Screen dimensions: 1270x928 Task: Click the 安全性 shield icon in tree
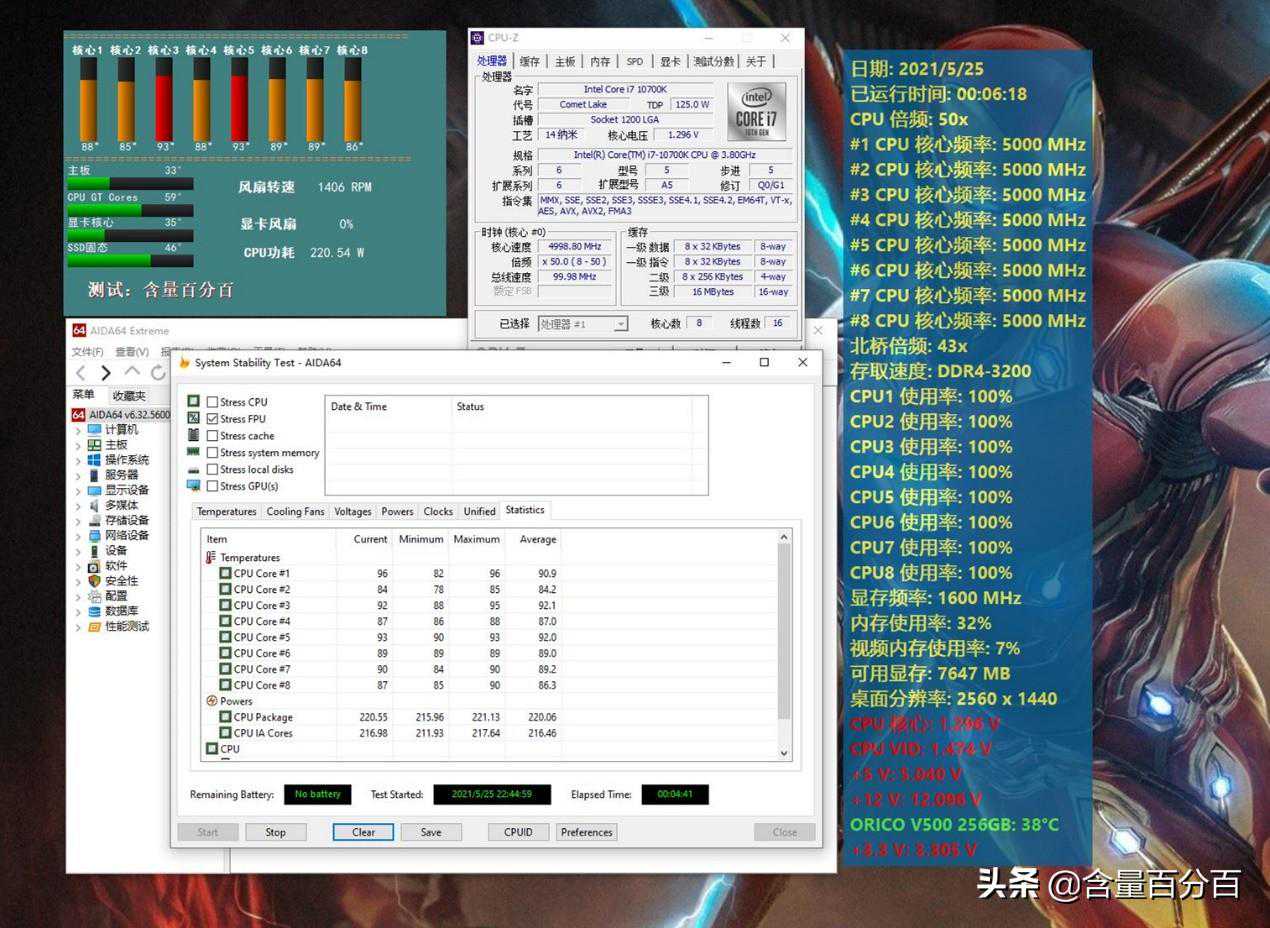click(x=95, y=581)
